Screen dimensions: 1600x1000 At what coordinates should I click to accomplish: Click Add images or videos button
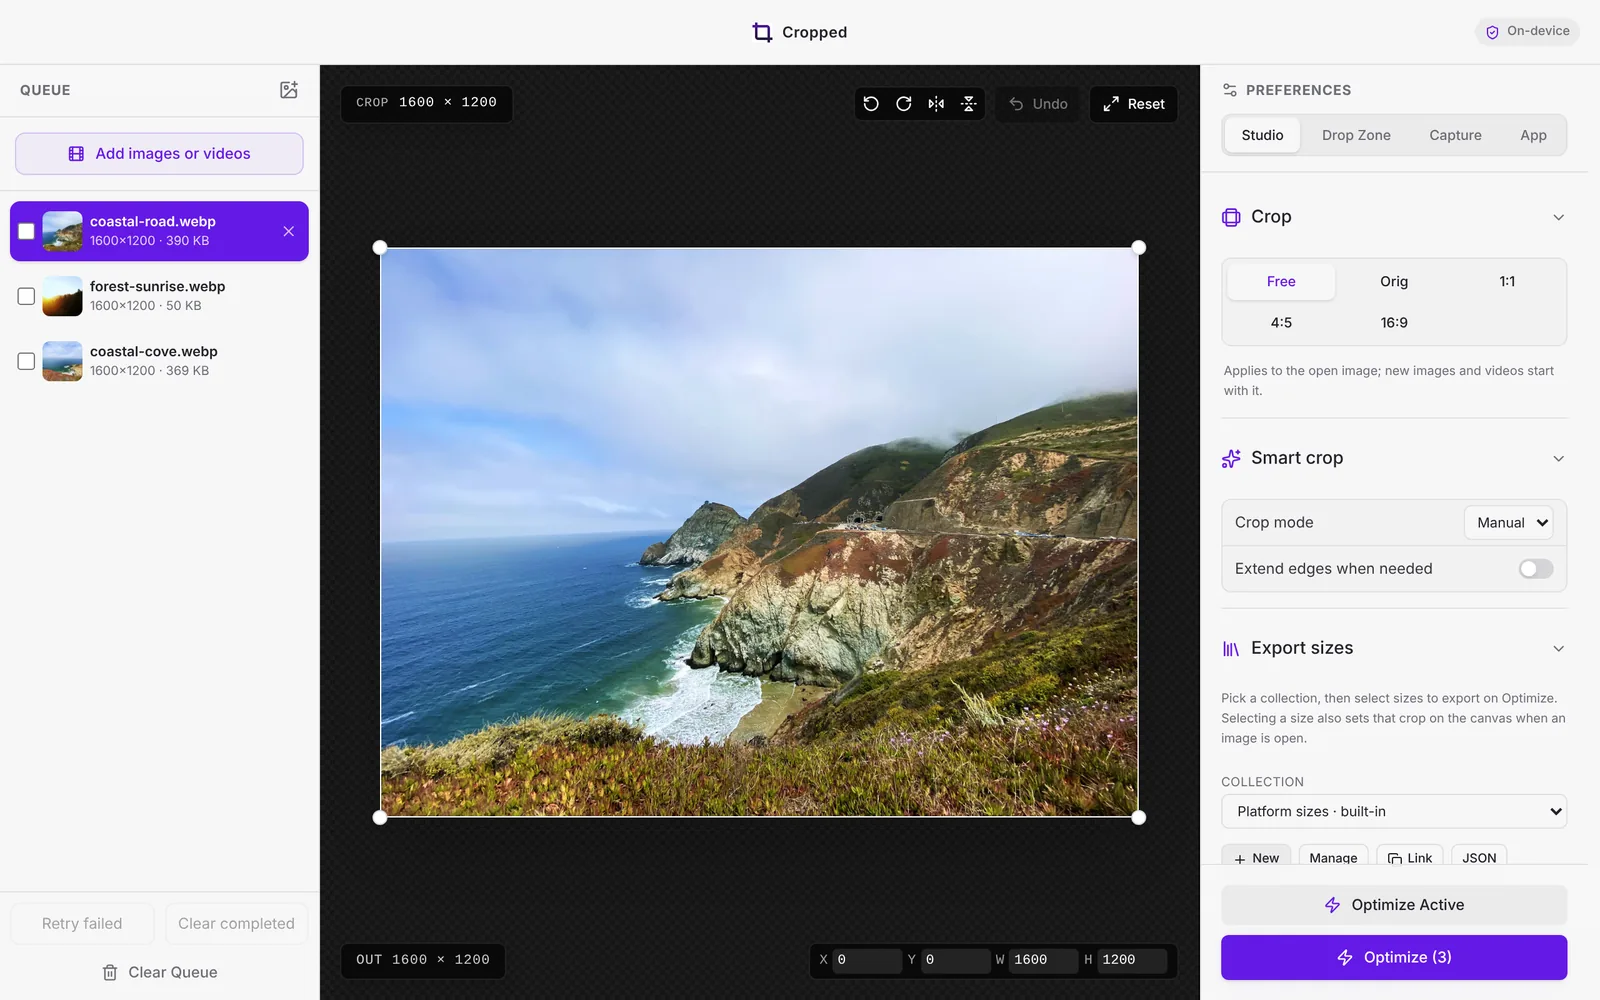tap(159, 154)
